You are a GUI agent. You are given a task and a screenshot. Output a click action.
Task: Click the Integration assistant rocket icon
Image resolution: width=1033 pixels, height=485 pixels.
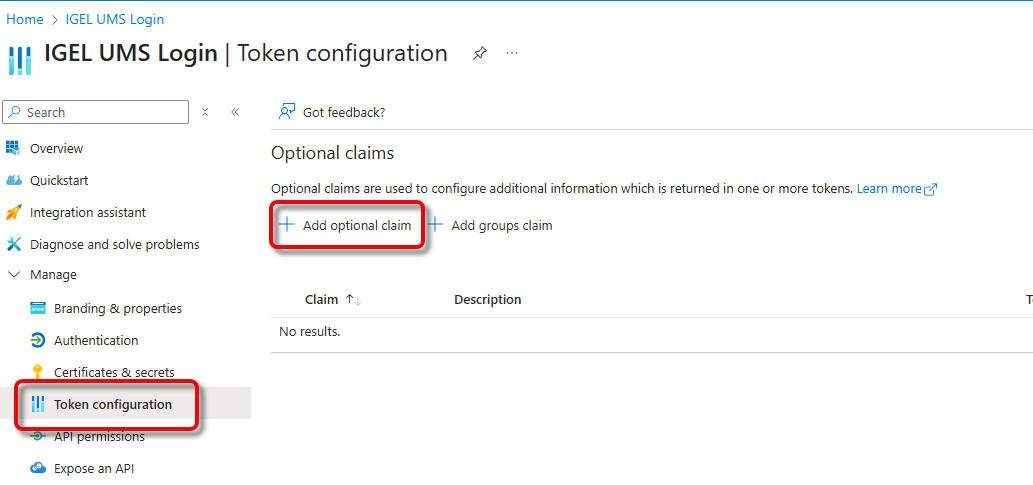[x=13, y=212]
